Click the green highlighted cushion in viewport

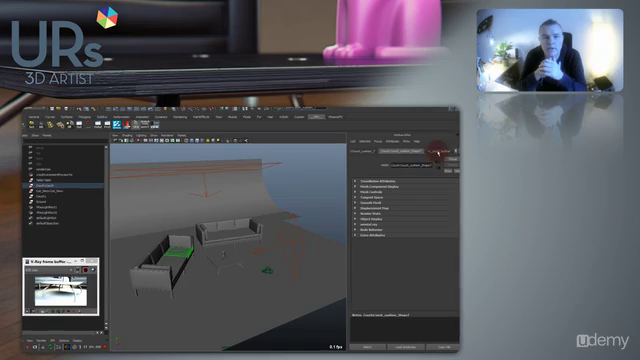coord(178,251)
